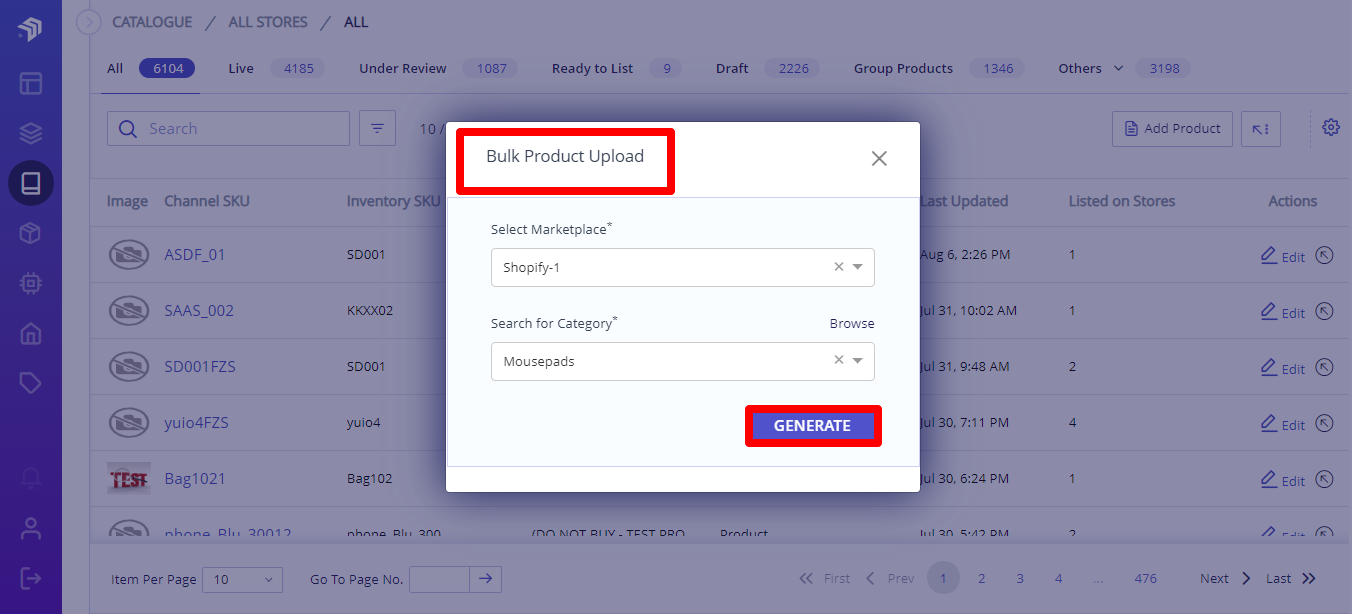
Task: Open the chip processor icon in sidebar
Action: (x=30, y=284)
